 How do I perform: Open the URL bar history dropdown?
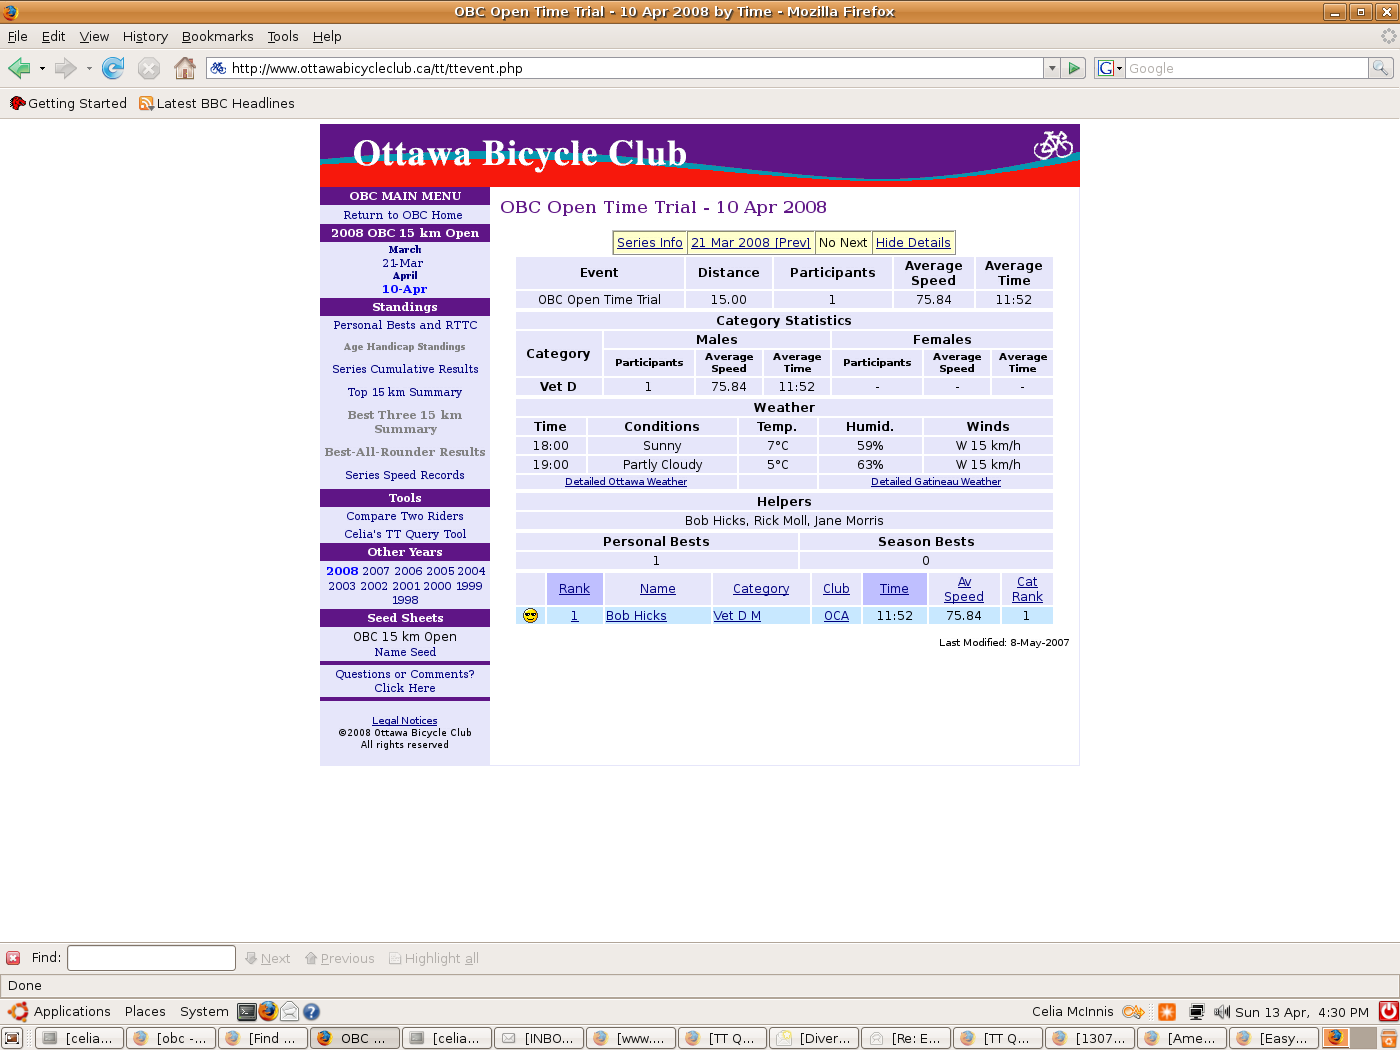click(1051, 68)
